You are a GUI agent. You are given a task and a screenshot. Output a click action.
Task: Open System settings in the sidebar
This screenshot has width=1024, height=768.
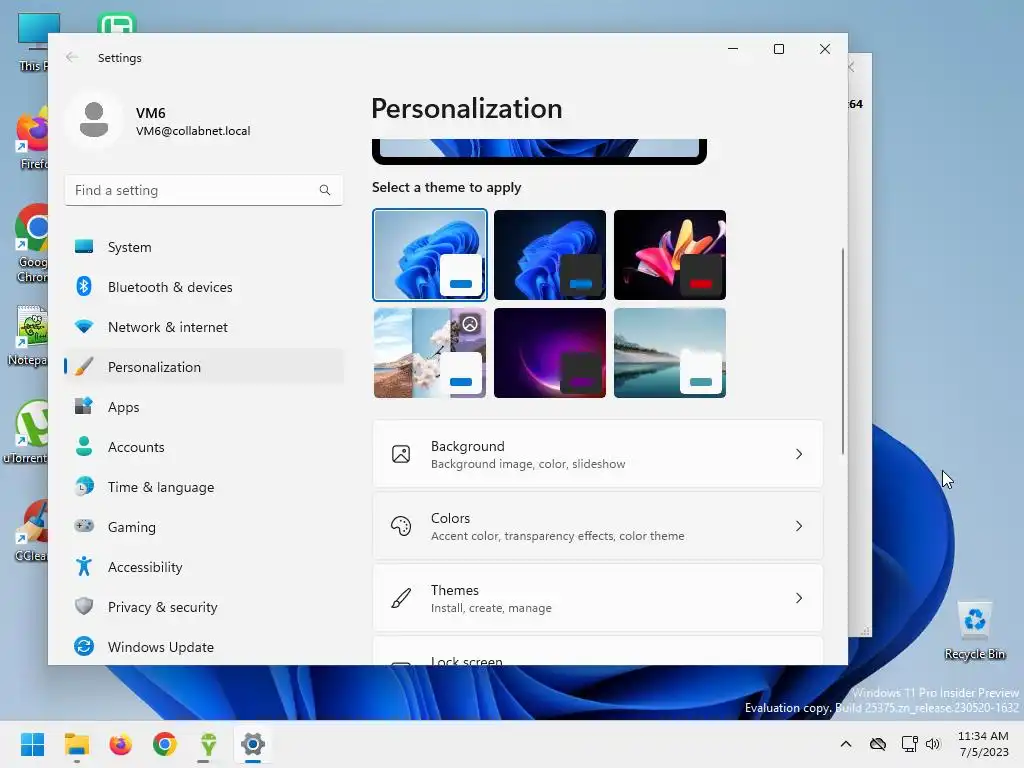[204, 247]
